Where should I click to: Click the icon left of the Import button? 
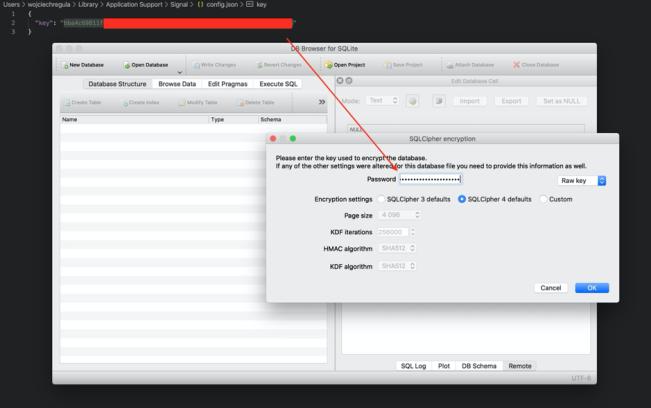coord(439,101)
